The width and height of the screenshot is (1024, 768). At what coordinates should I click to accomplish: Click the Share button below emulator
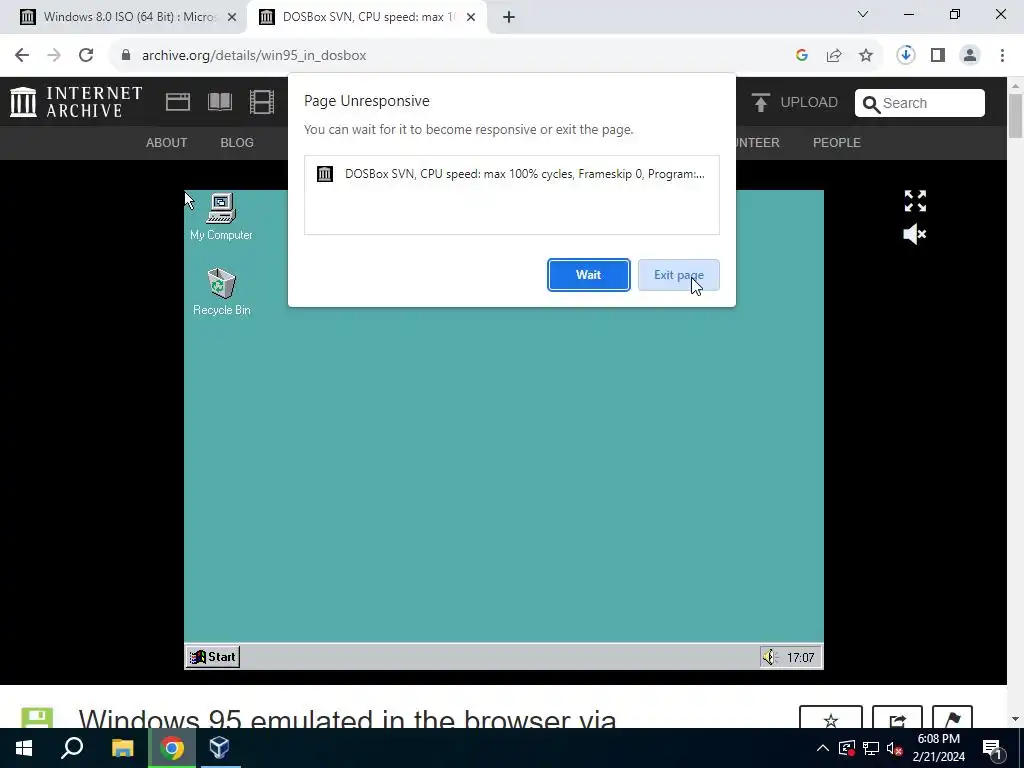(x=897, y=717)
